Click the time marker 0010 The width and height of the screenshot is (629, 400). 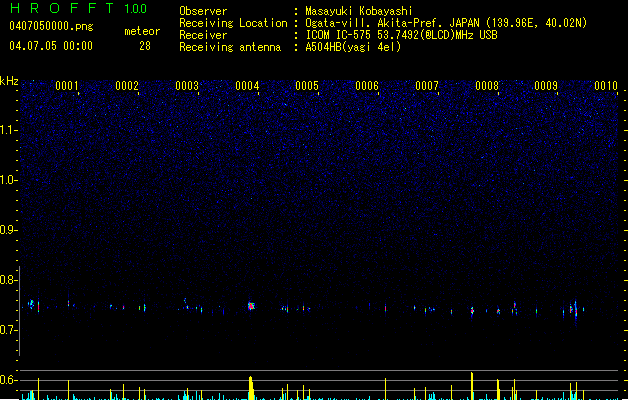click(x=606, y=86)
